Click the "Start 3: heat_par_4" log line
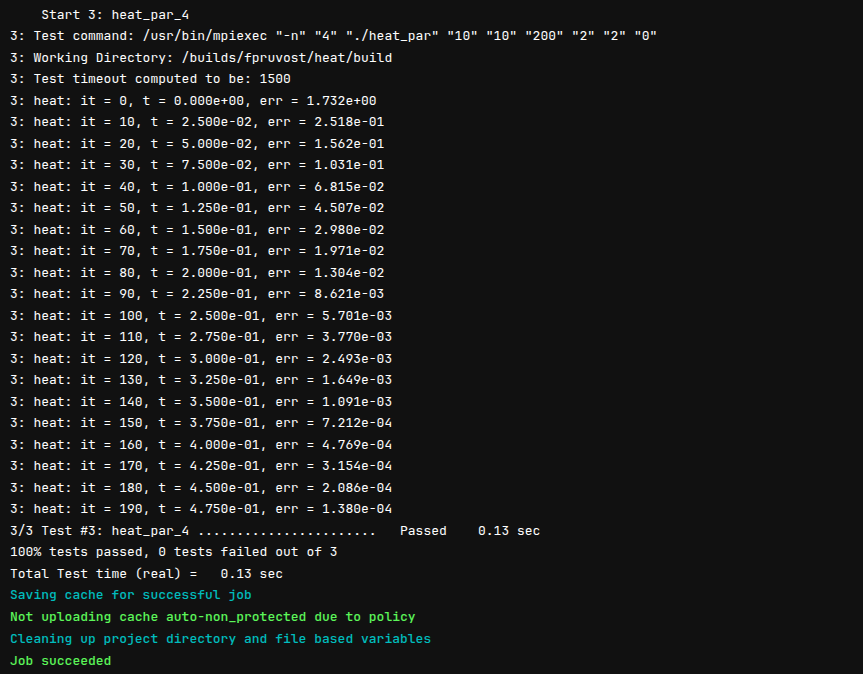Viewport: 863px width, 674px height. point(102,15)
